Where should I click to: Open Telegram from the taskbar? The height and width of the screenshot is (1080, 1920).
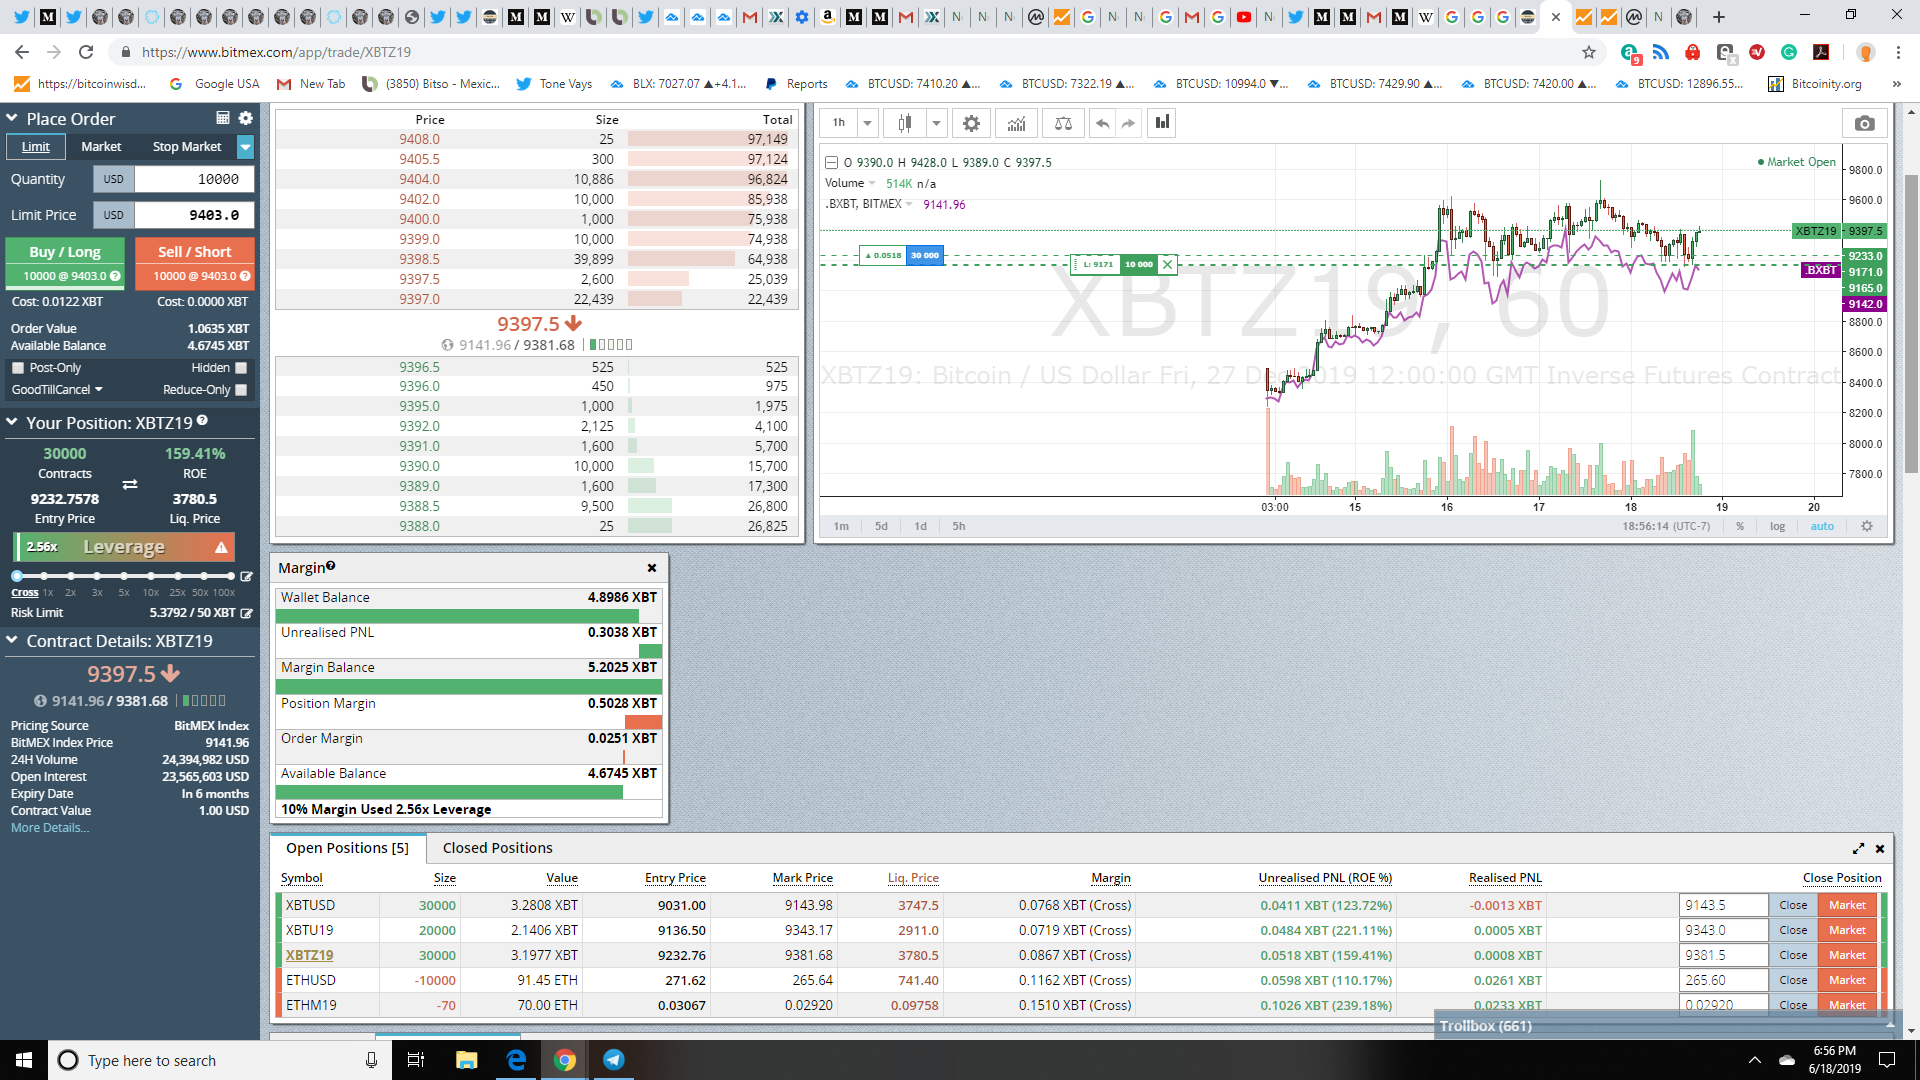614,1060
